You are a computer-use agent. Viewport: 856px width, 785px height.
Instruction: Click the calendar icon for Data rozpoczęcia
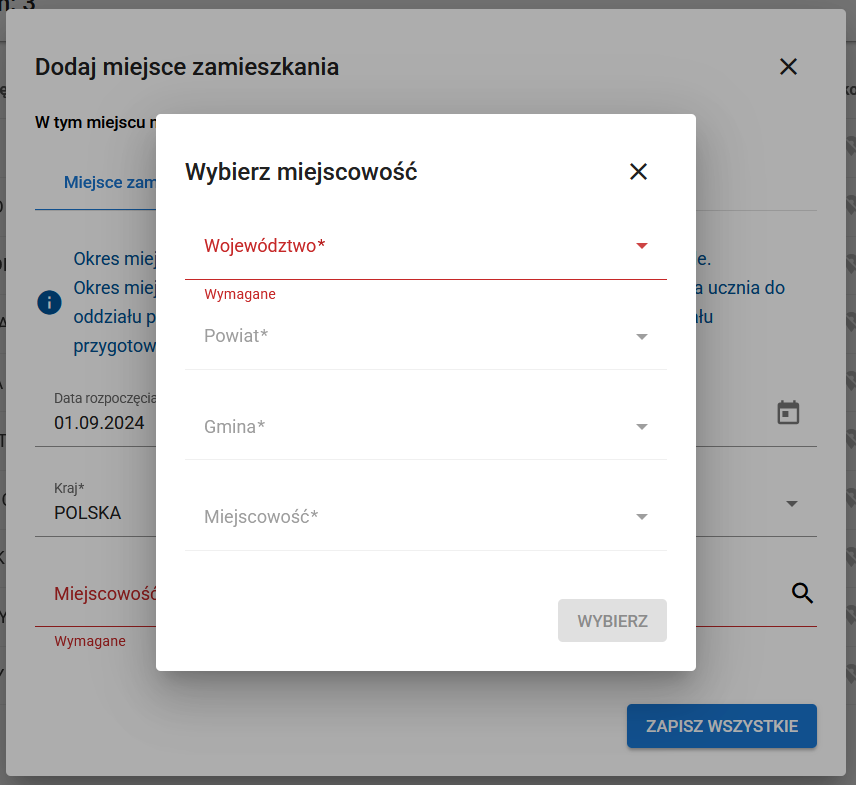(788, 412)
